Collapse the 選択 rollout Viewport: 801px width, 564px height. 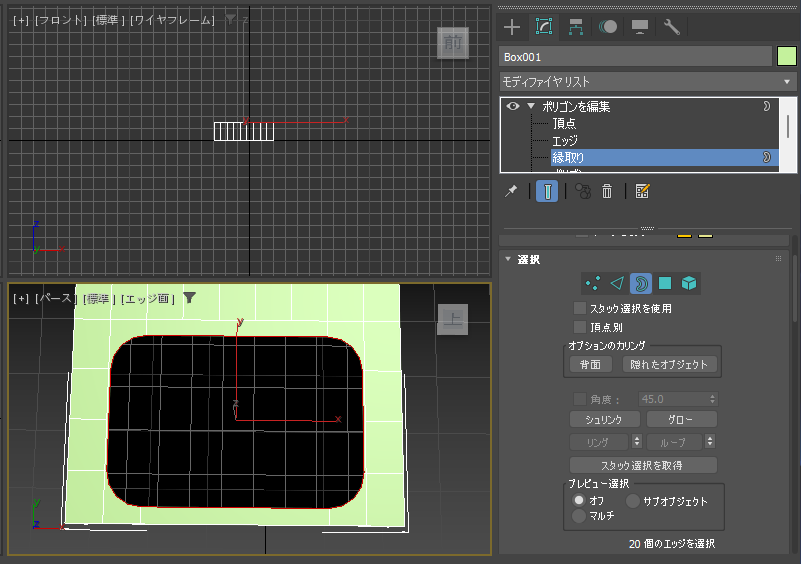[508, 259]
